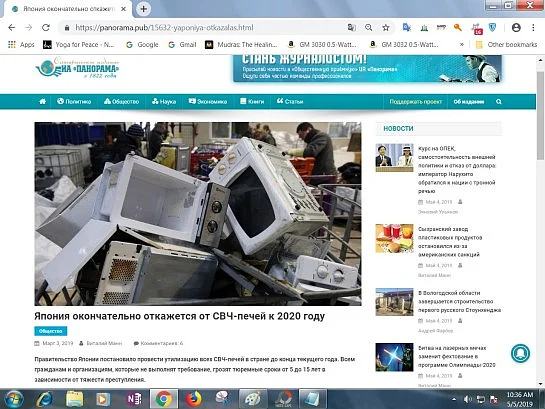This screenshot has height=409, width=545.
Task: Open the Экономика menu section
Action: (208, 101)
